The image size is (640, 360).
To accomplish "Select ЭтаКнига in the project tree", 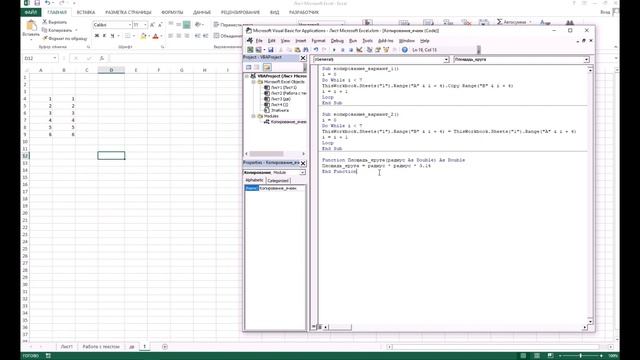I will (280, 111).
